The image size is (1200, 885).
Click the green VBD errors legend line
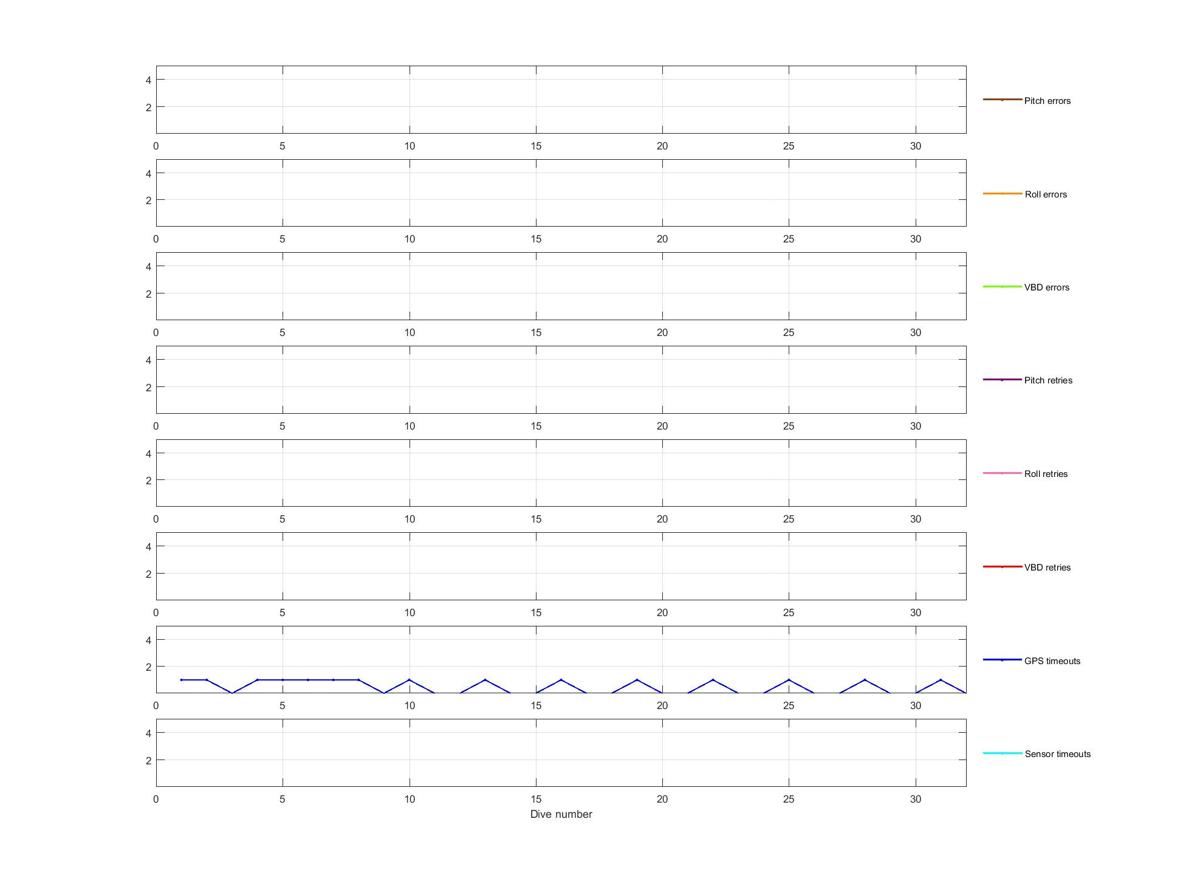point(1002,287)
